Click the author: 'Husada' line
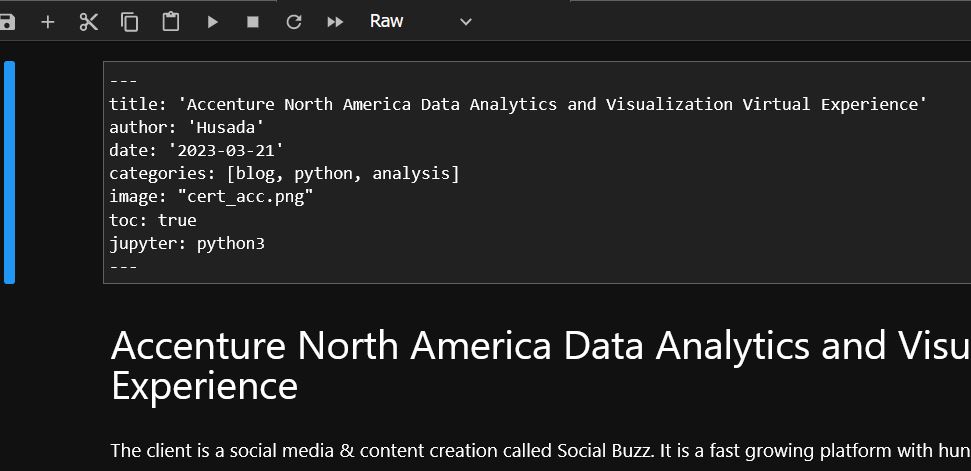Viewport: 971px width, 471px height. [x=187, y=127]
